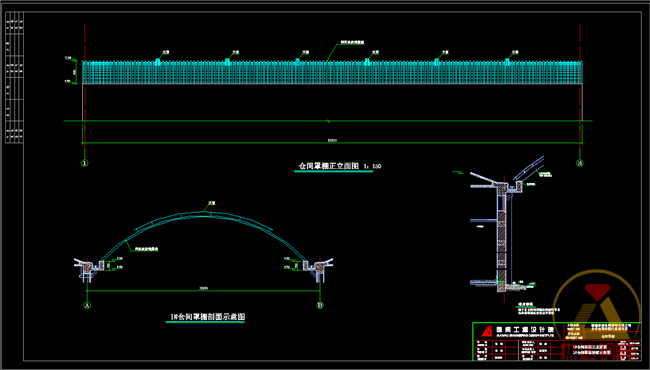Click grid bubble B under the arch section
Viewport: 650px width, 370px height.
(320, 305)
